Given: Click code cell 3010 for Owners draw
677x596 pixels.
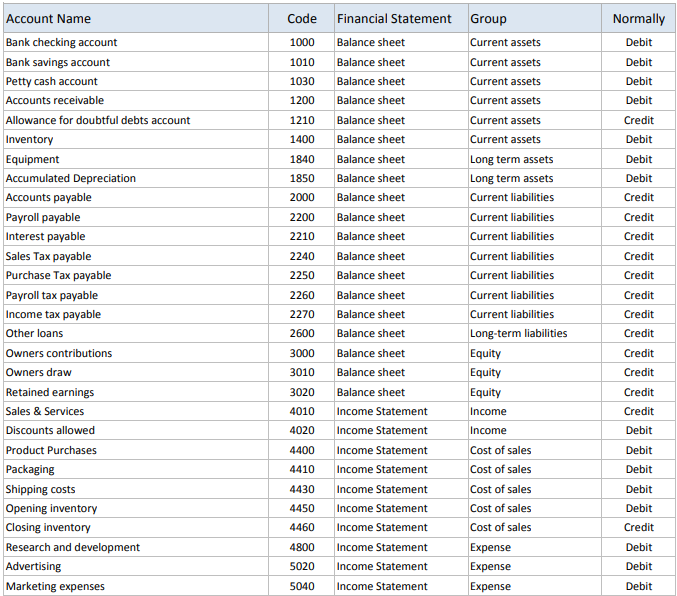Looking at the screenshot, I should [301, 372].
